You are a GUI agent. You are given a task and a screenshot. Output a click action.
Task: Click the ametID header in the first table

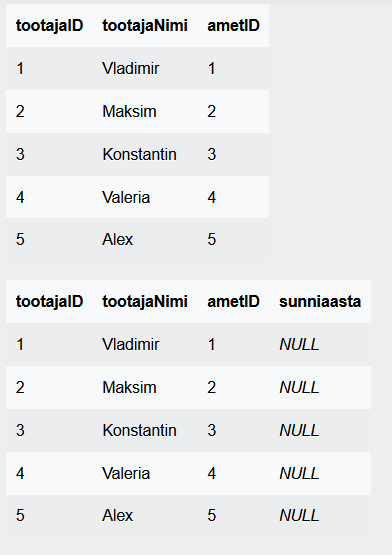tap(233, 25)
